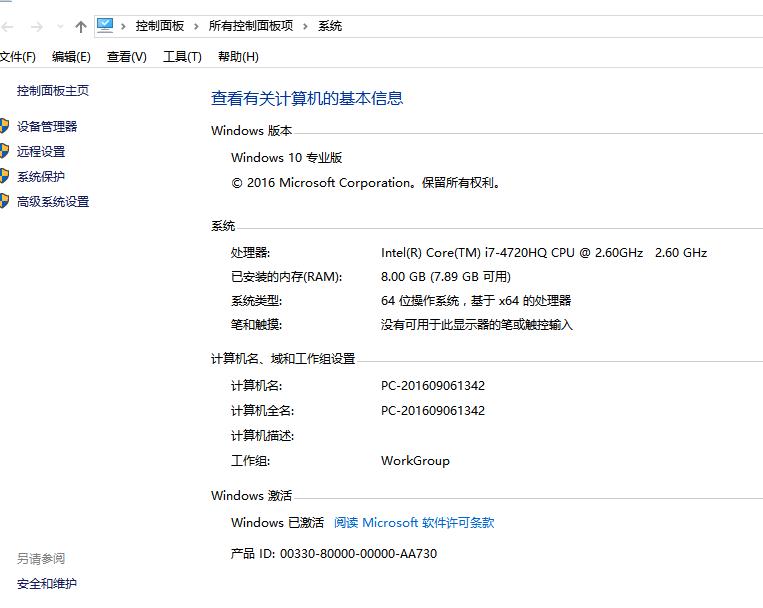The height and width of the screenshot is (608, 763).
Task: Expand the chevron after 所有控制面板项 breadcrumb
Action: click(306, 26)
